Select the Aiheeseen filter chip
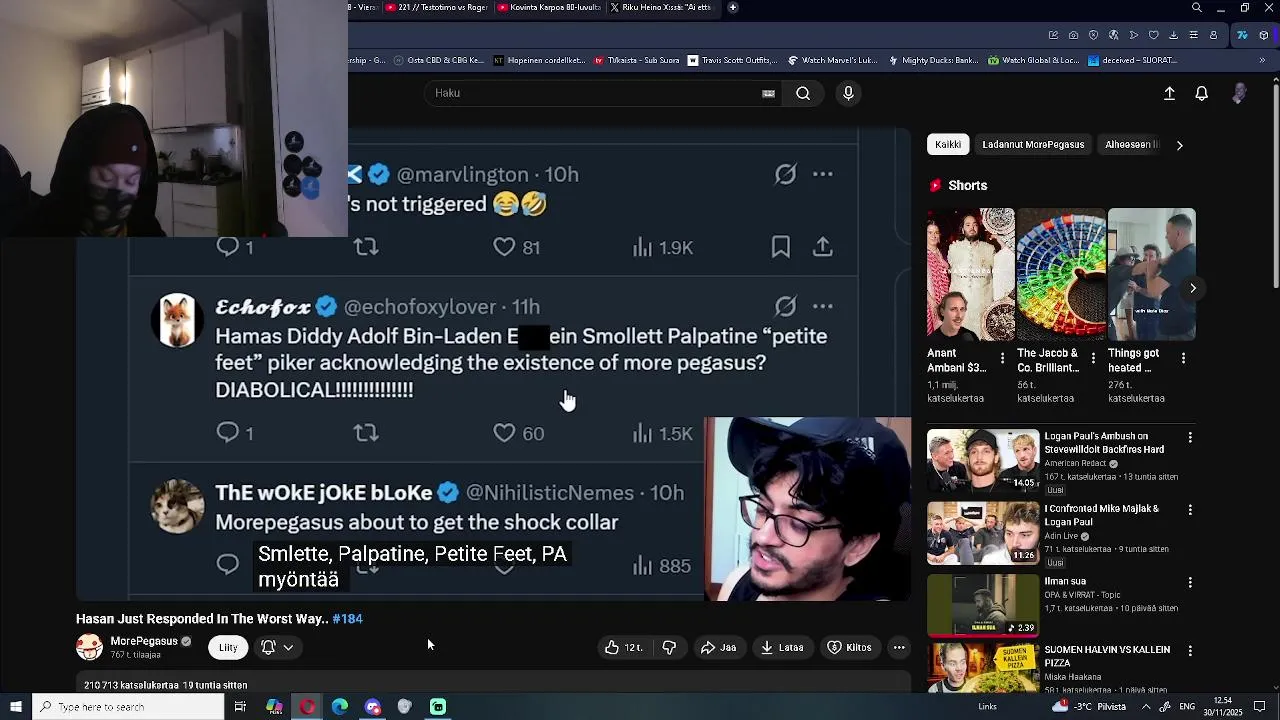Viewport: 1280px width, 720px height. pyautogui.click(x=1131, y=145)
